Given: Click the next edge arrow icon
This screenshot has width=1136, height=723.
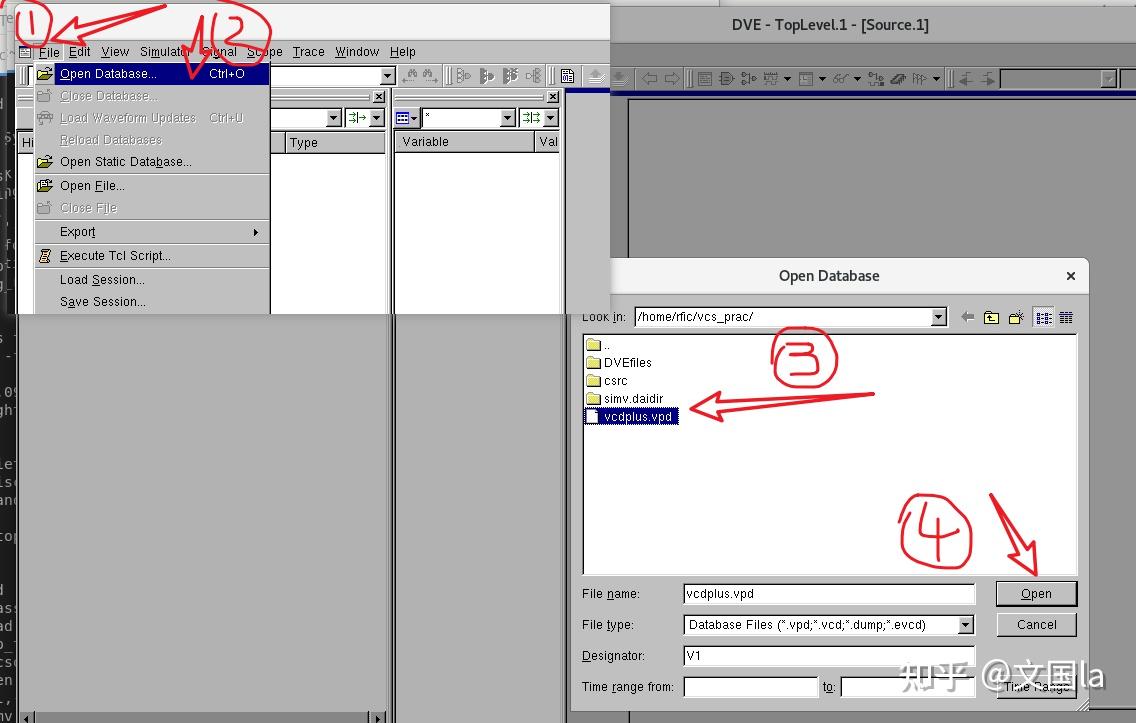Looking at the screenshot, I should point(988,78).
